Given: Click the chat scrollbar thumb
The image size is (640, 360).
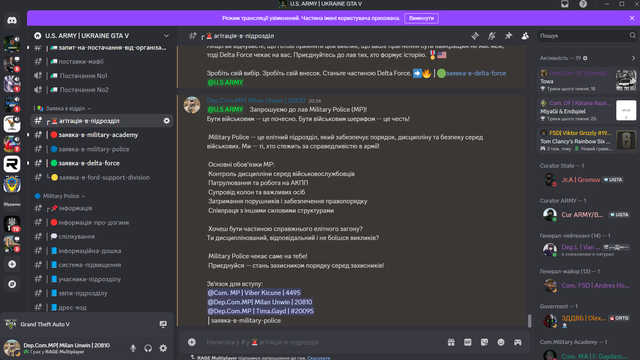Looking at the screenshot, I should [529, 320].
